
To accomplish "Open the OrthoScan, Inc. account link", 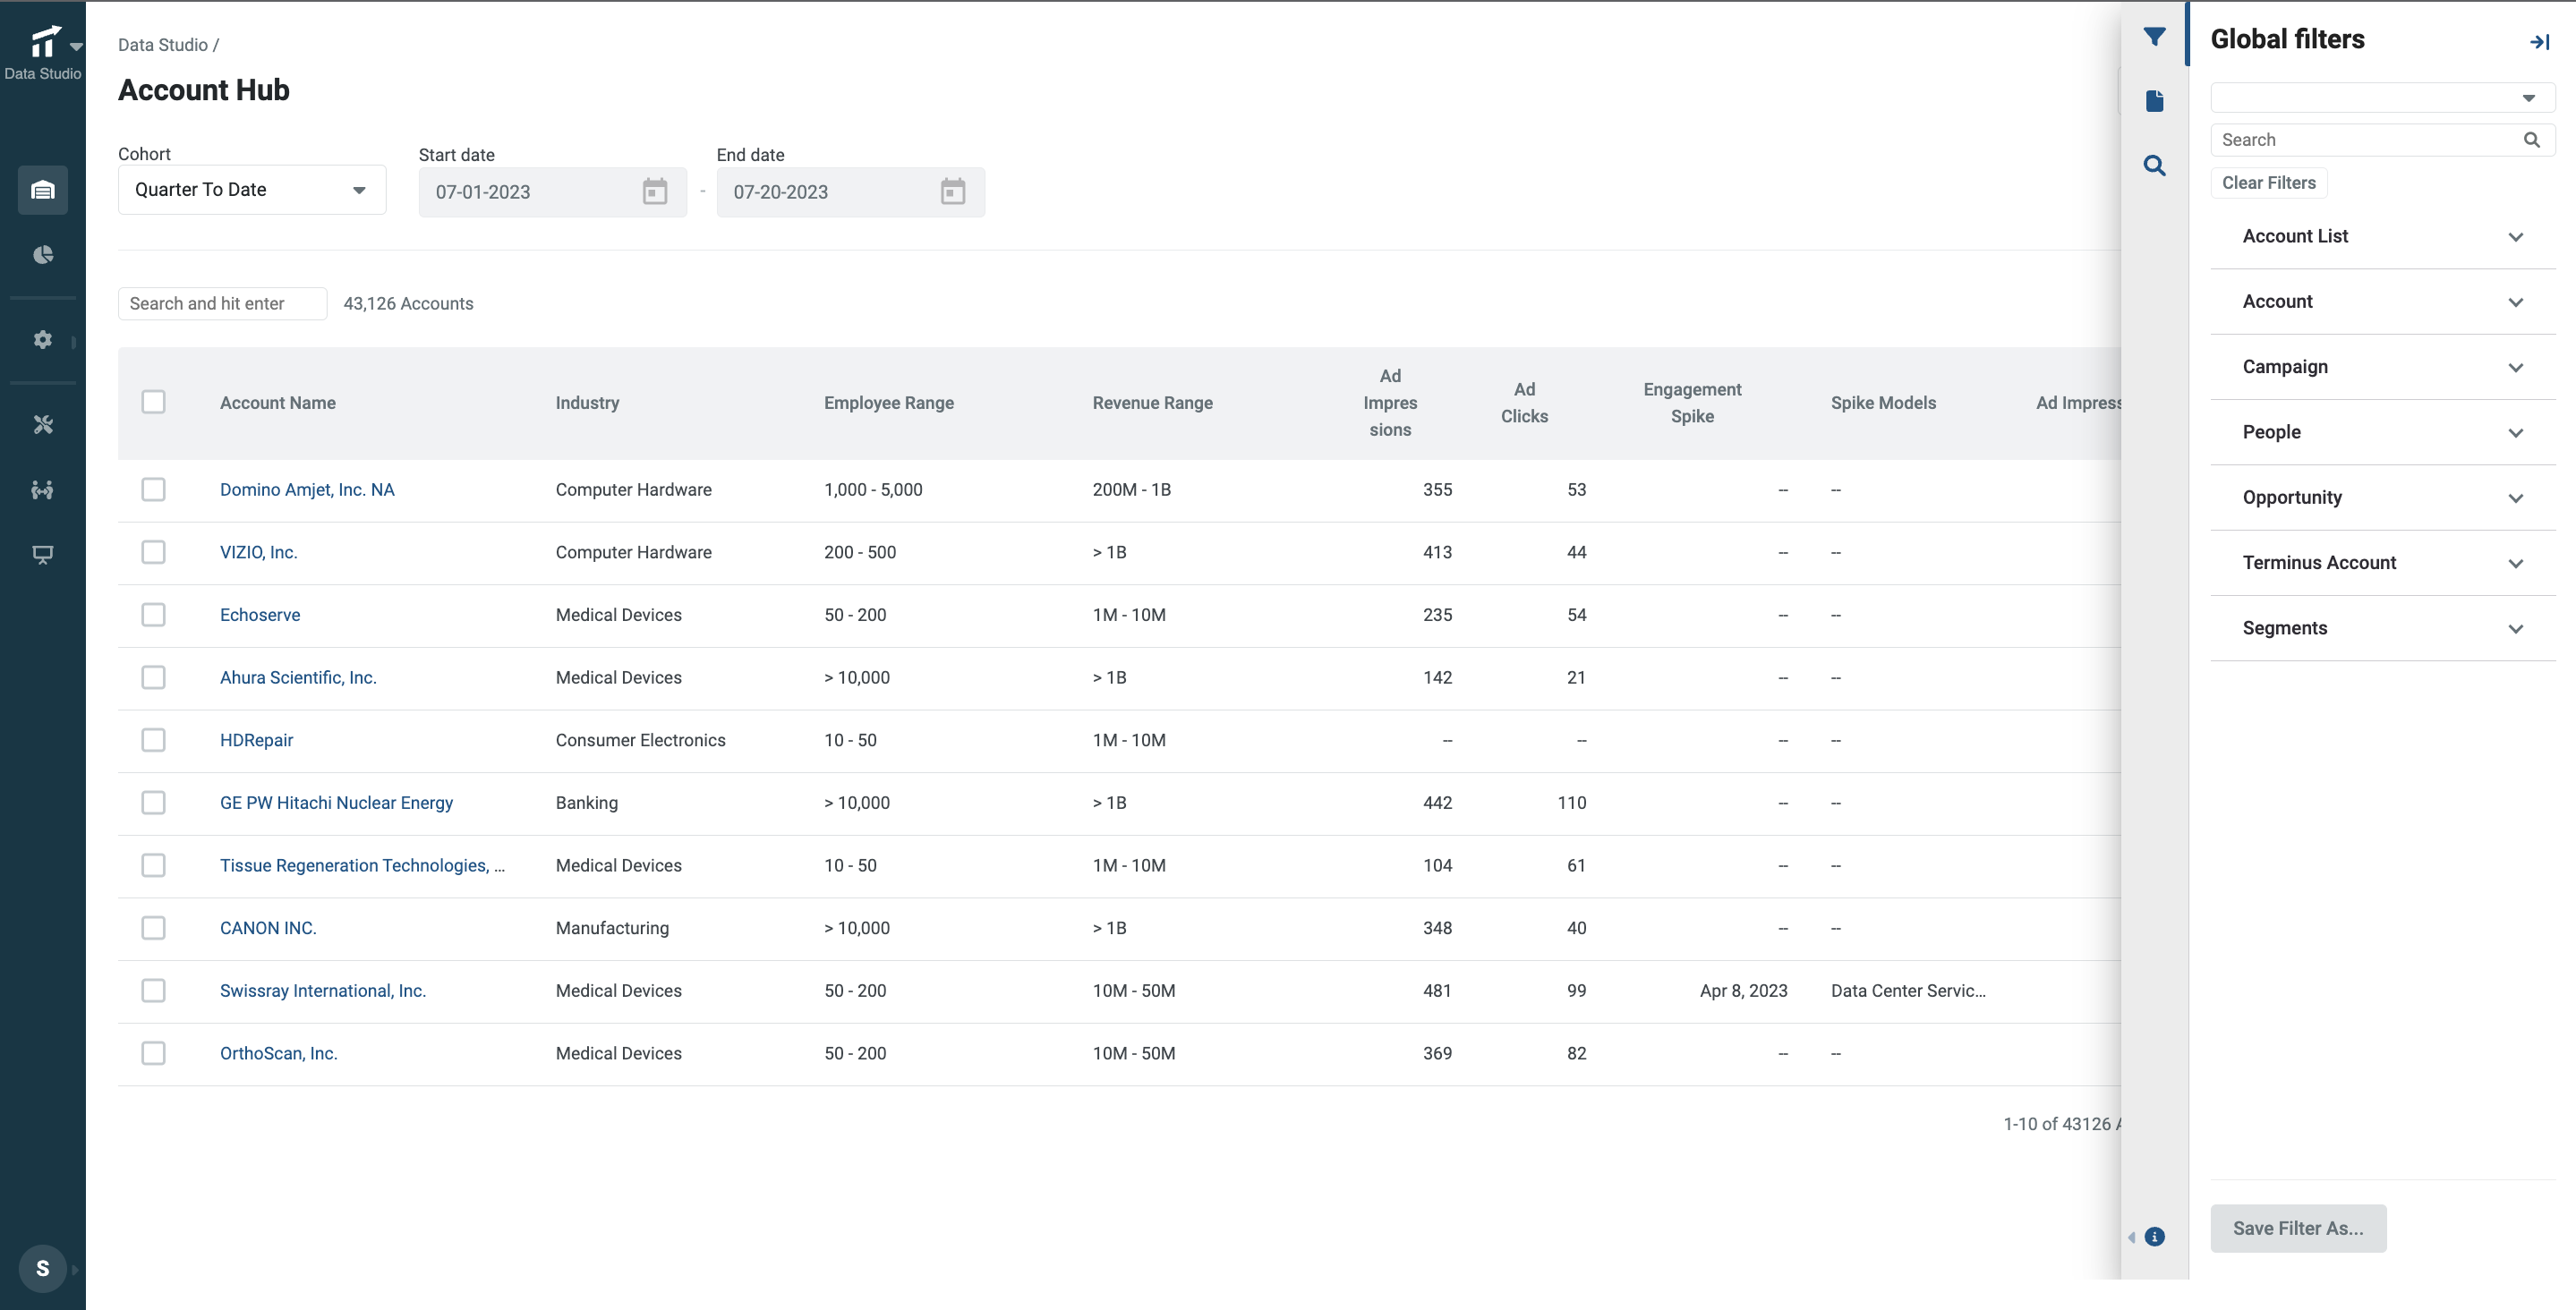I will tap(279, 1053).
